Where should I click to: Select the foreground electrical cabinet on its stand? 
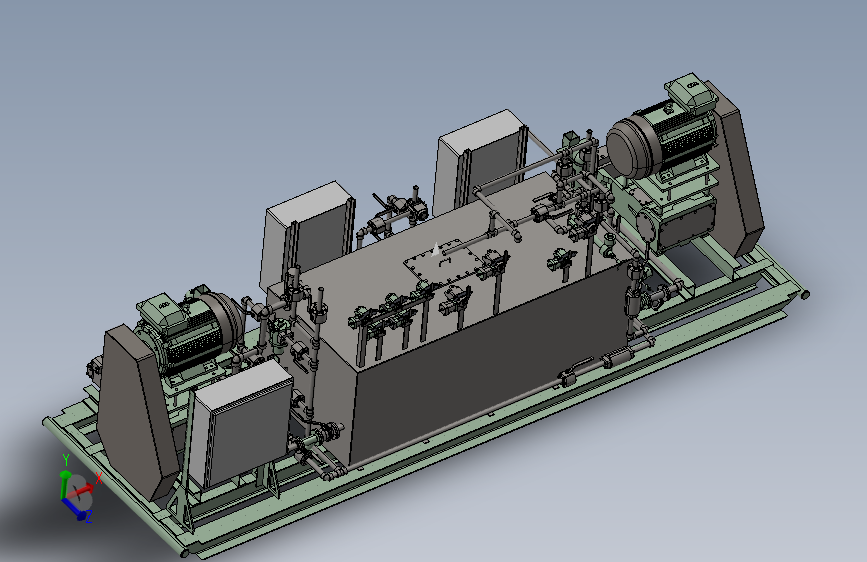coord(242,425)
